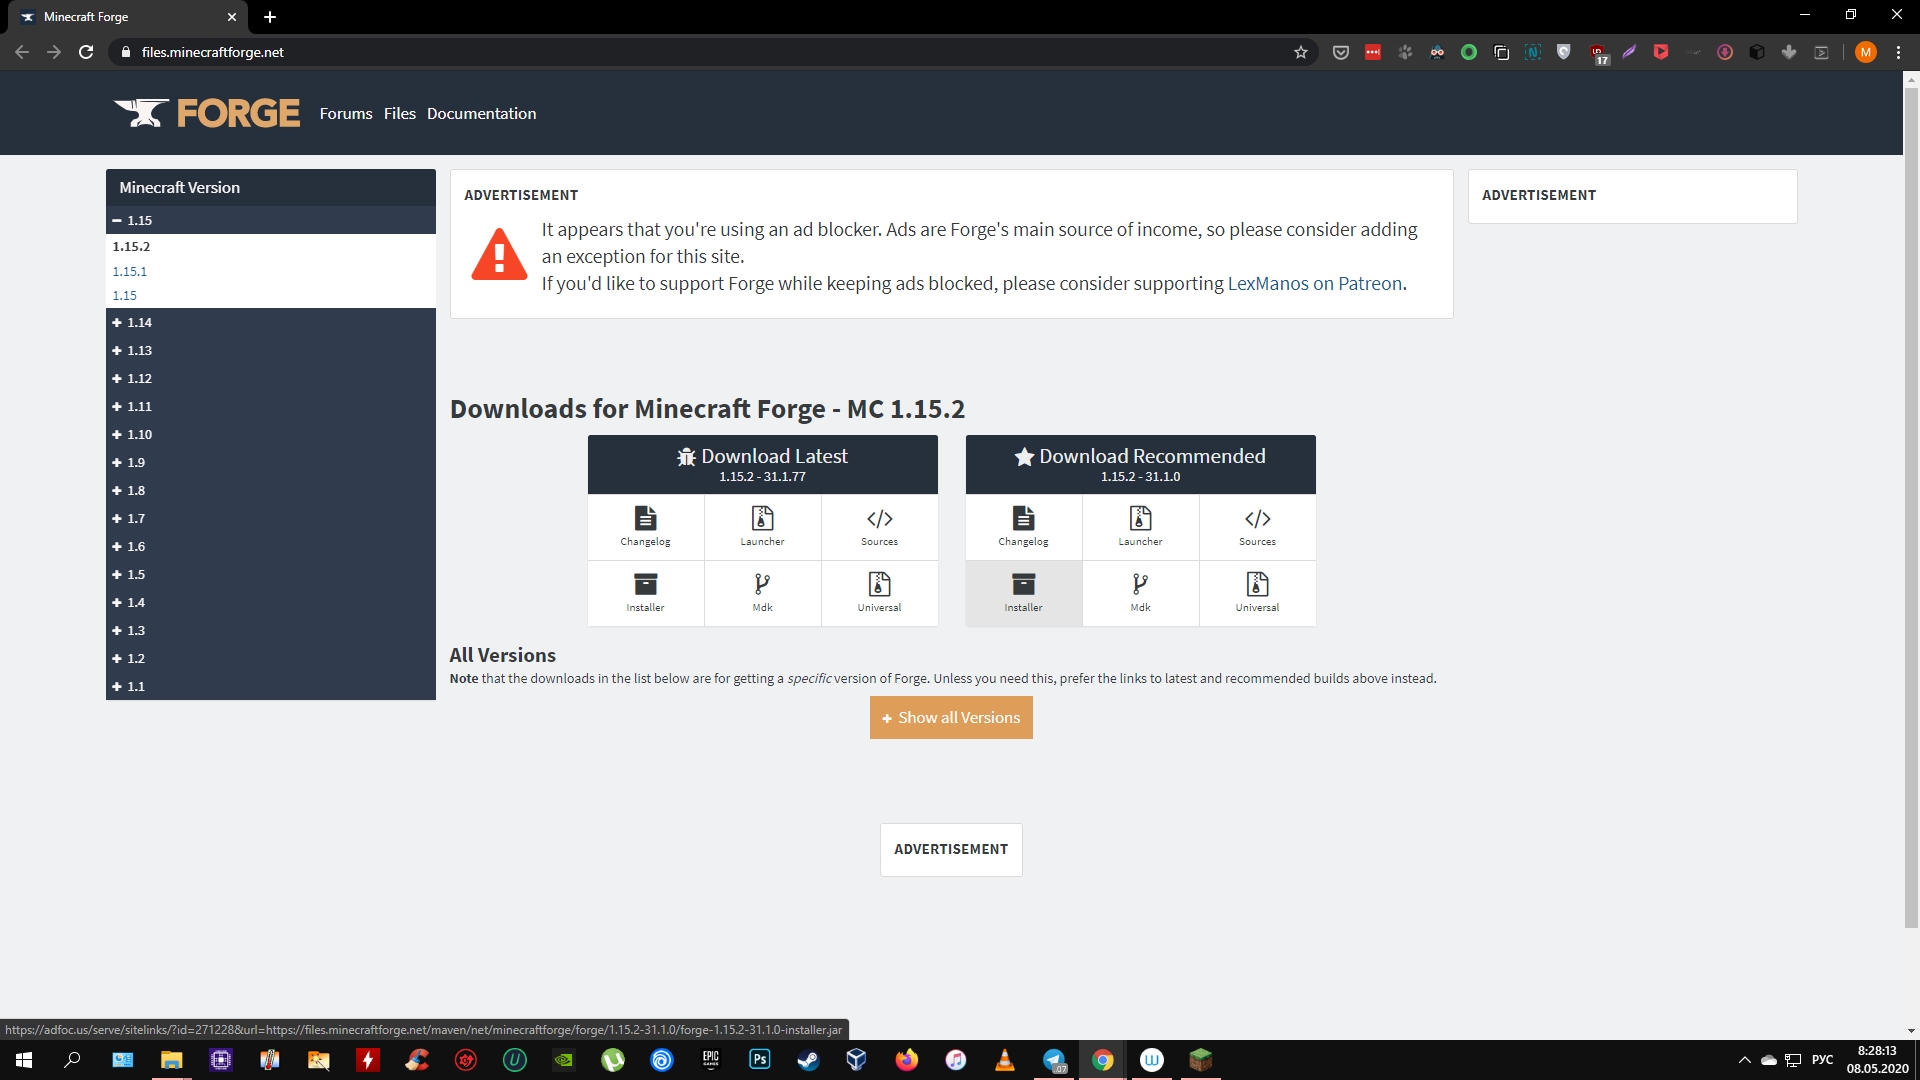Expand the 1.1 version group
1920x1080 pixels.
coord(271,686)
